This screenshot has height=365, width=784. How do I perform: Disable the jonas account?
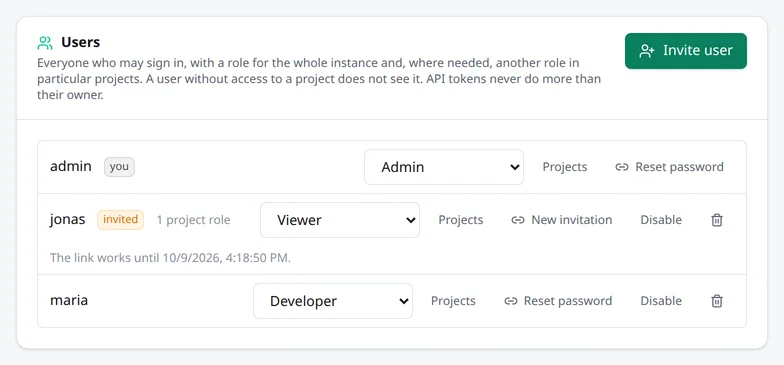point(660,220)
